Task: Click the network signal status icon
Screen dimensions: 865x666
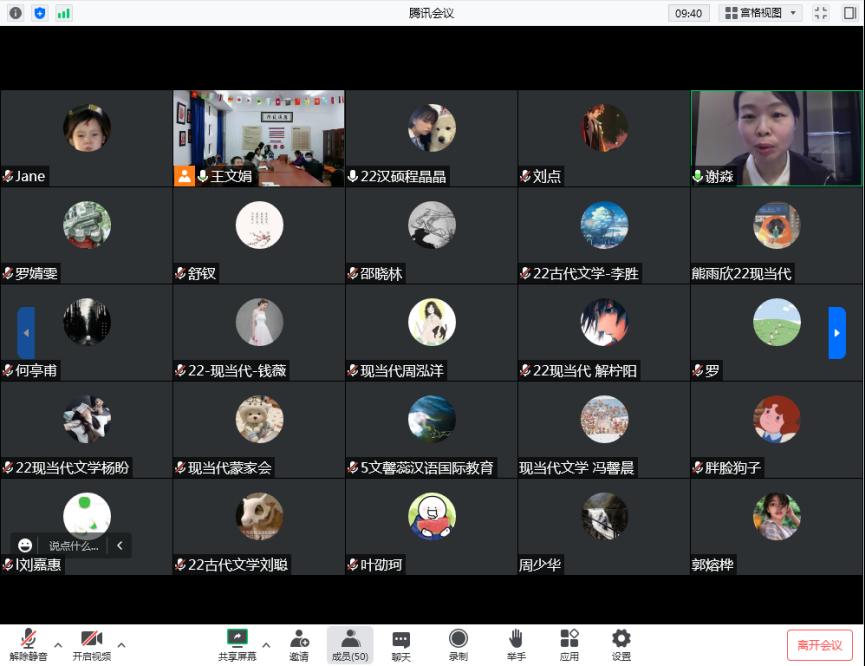Action: click(64, 13)
